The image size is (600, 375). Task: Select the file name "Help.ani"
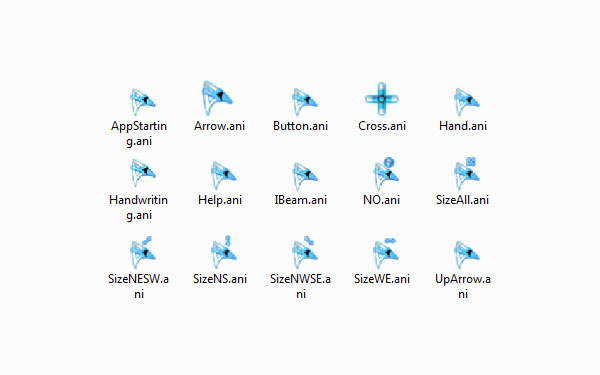click(220, 200)
